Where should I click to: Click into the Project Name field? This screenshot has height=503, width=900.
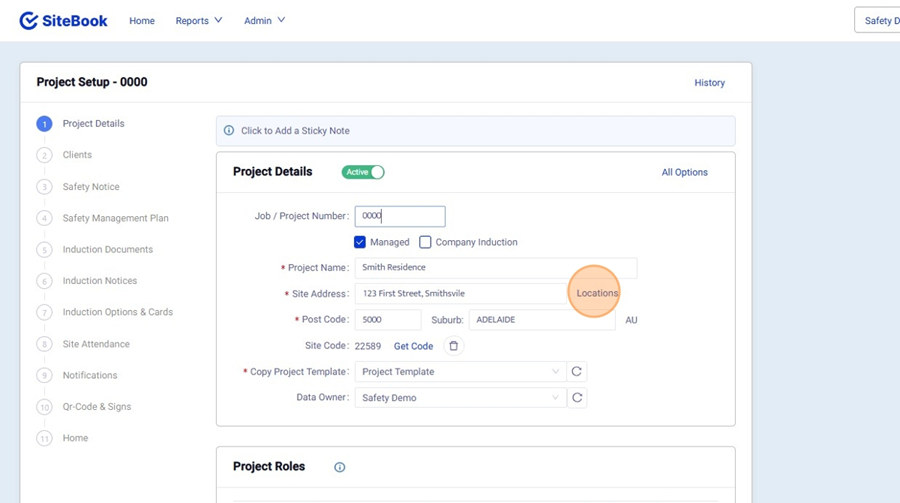coord(495,268)
